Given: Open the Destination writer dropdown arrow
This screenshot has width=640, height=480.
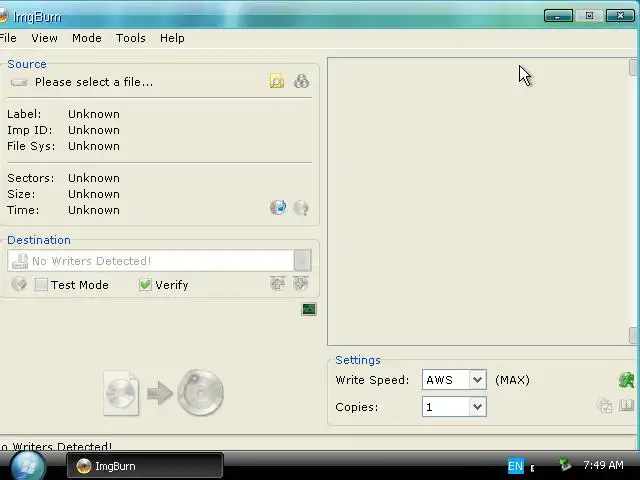Looking at the screenshot, I should (x=302, y=260).
